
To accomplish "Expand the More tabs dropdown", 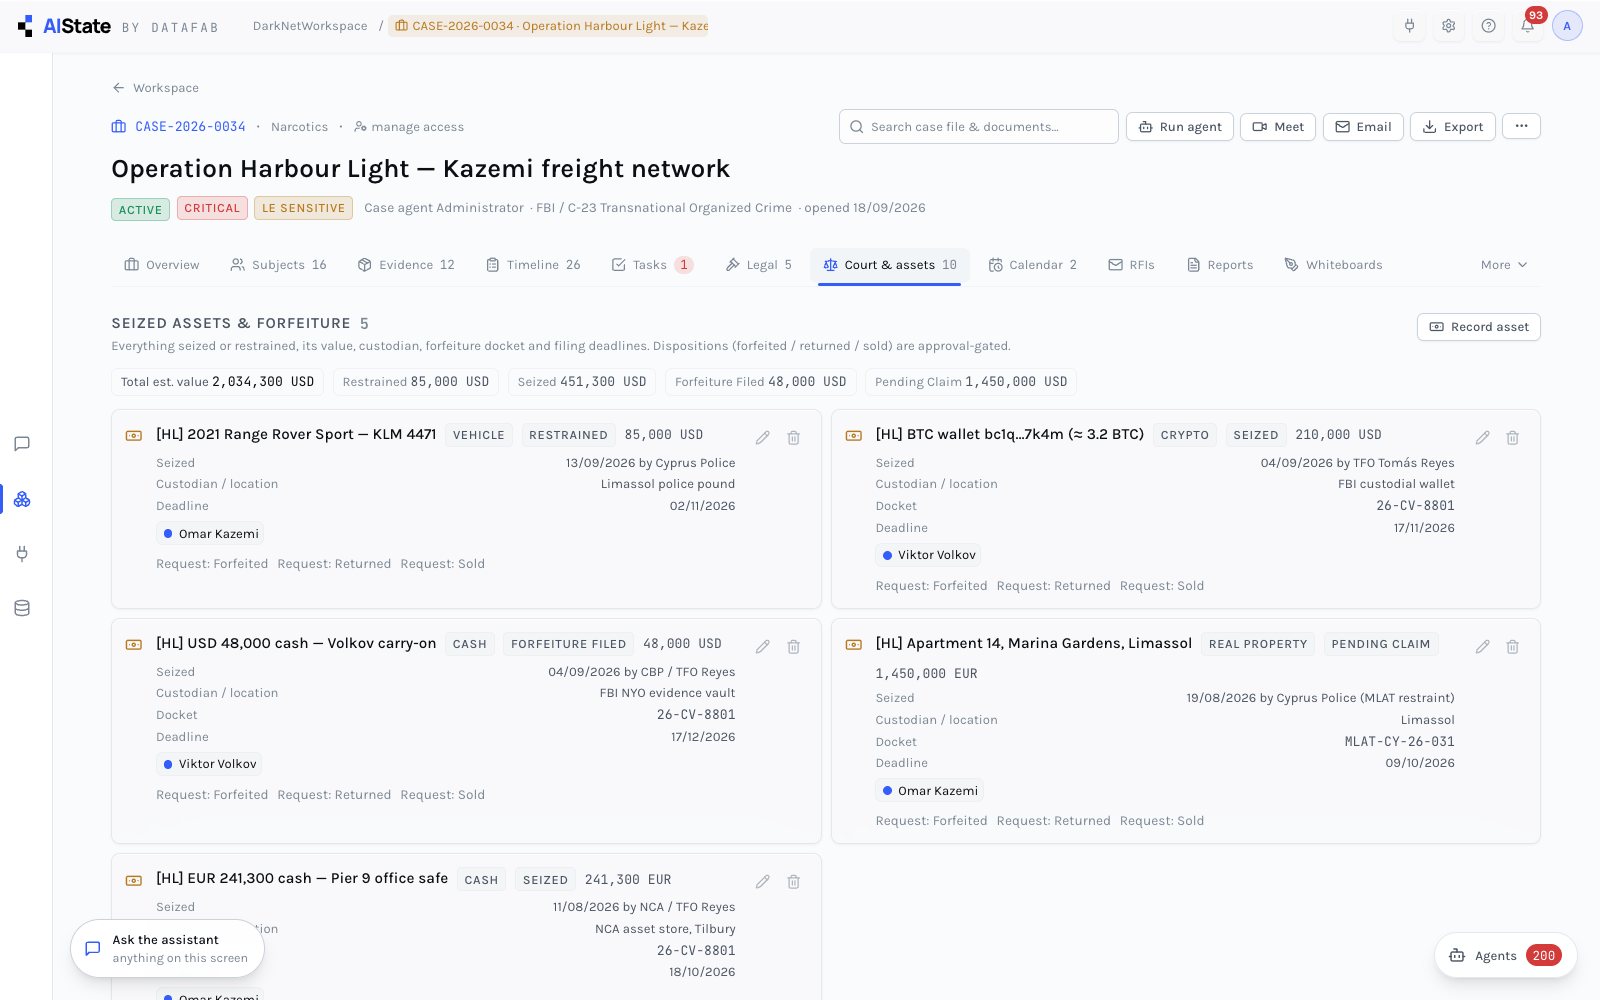I will click(1504, 265).
